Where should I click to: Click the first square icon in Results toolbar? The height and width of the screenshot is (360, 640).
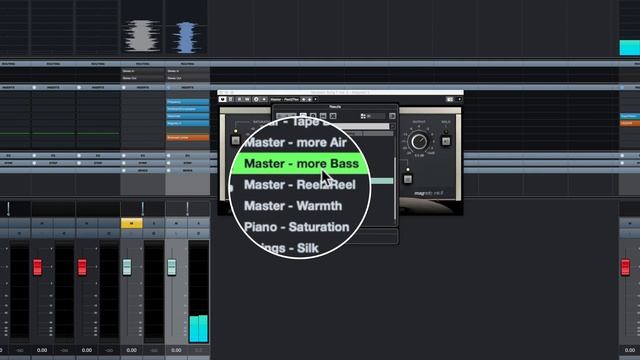click(303, 116)
